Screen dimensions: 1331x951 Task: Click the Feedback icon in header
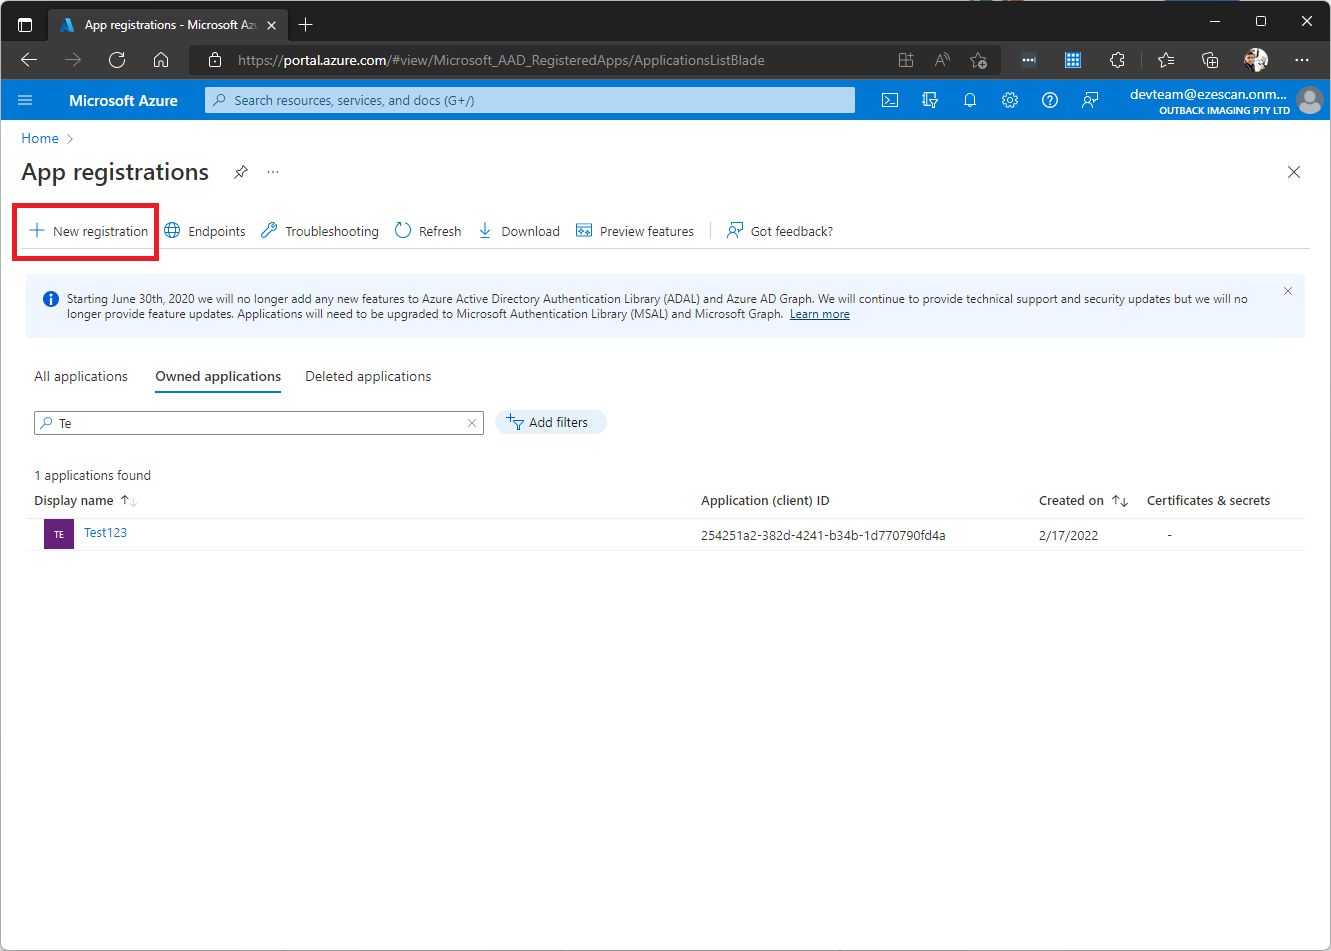(x=1090, y=100)
